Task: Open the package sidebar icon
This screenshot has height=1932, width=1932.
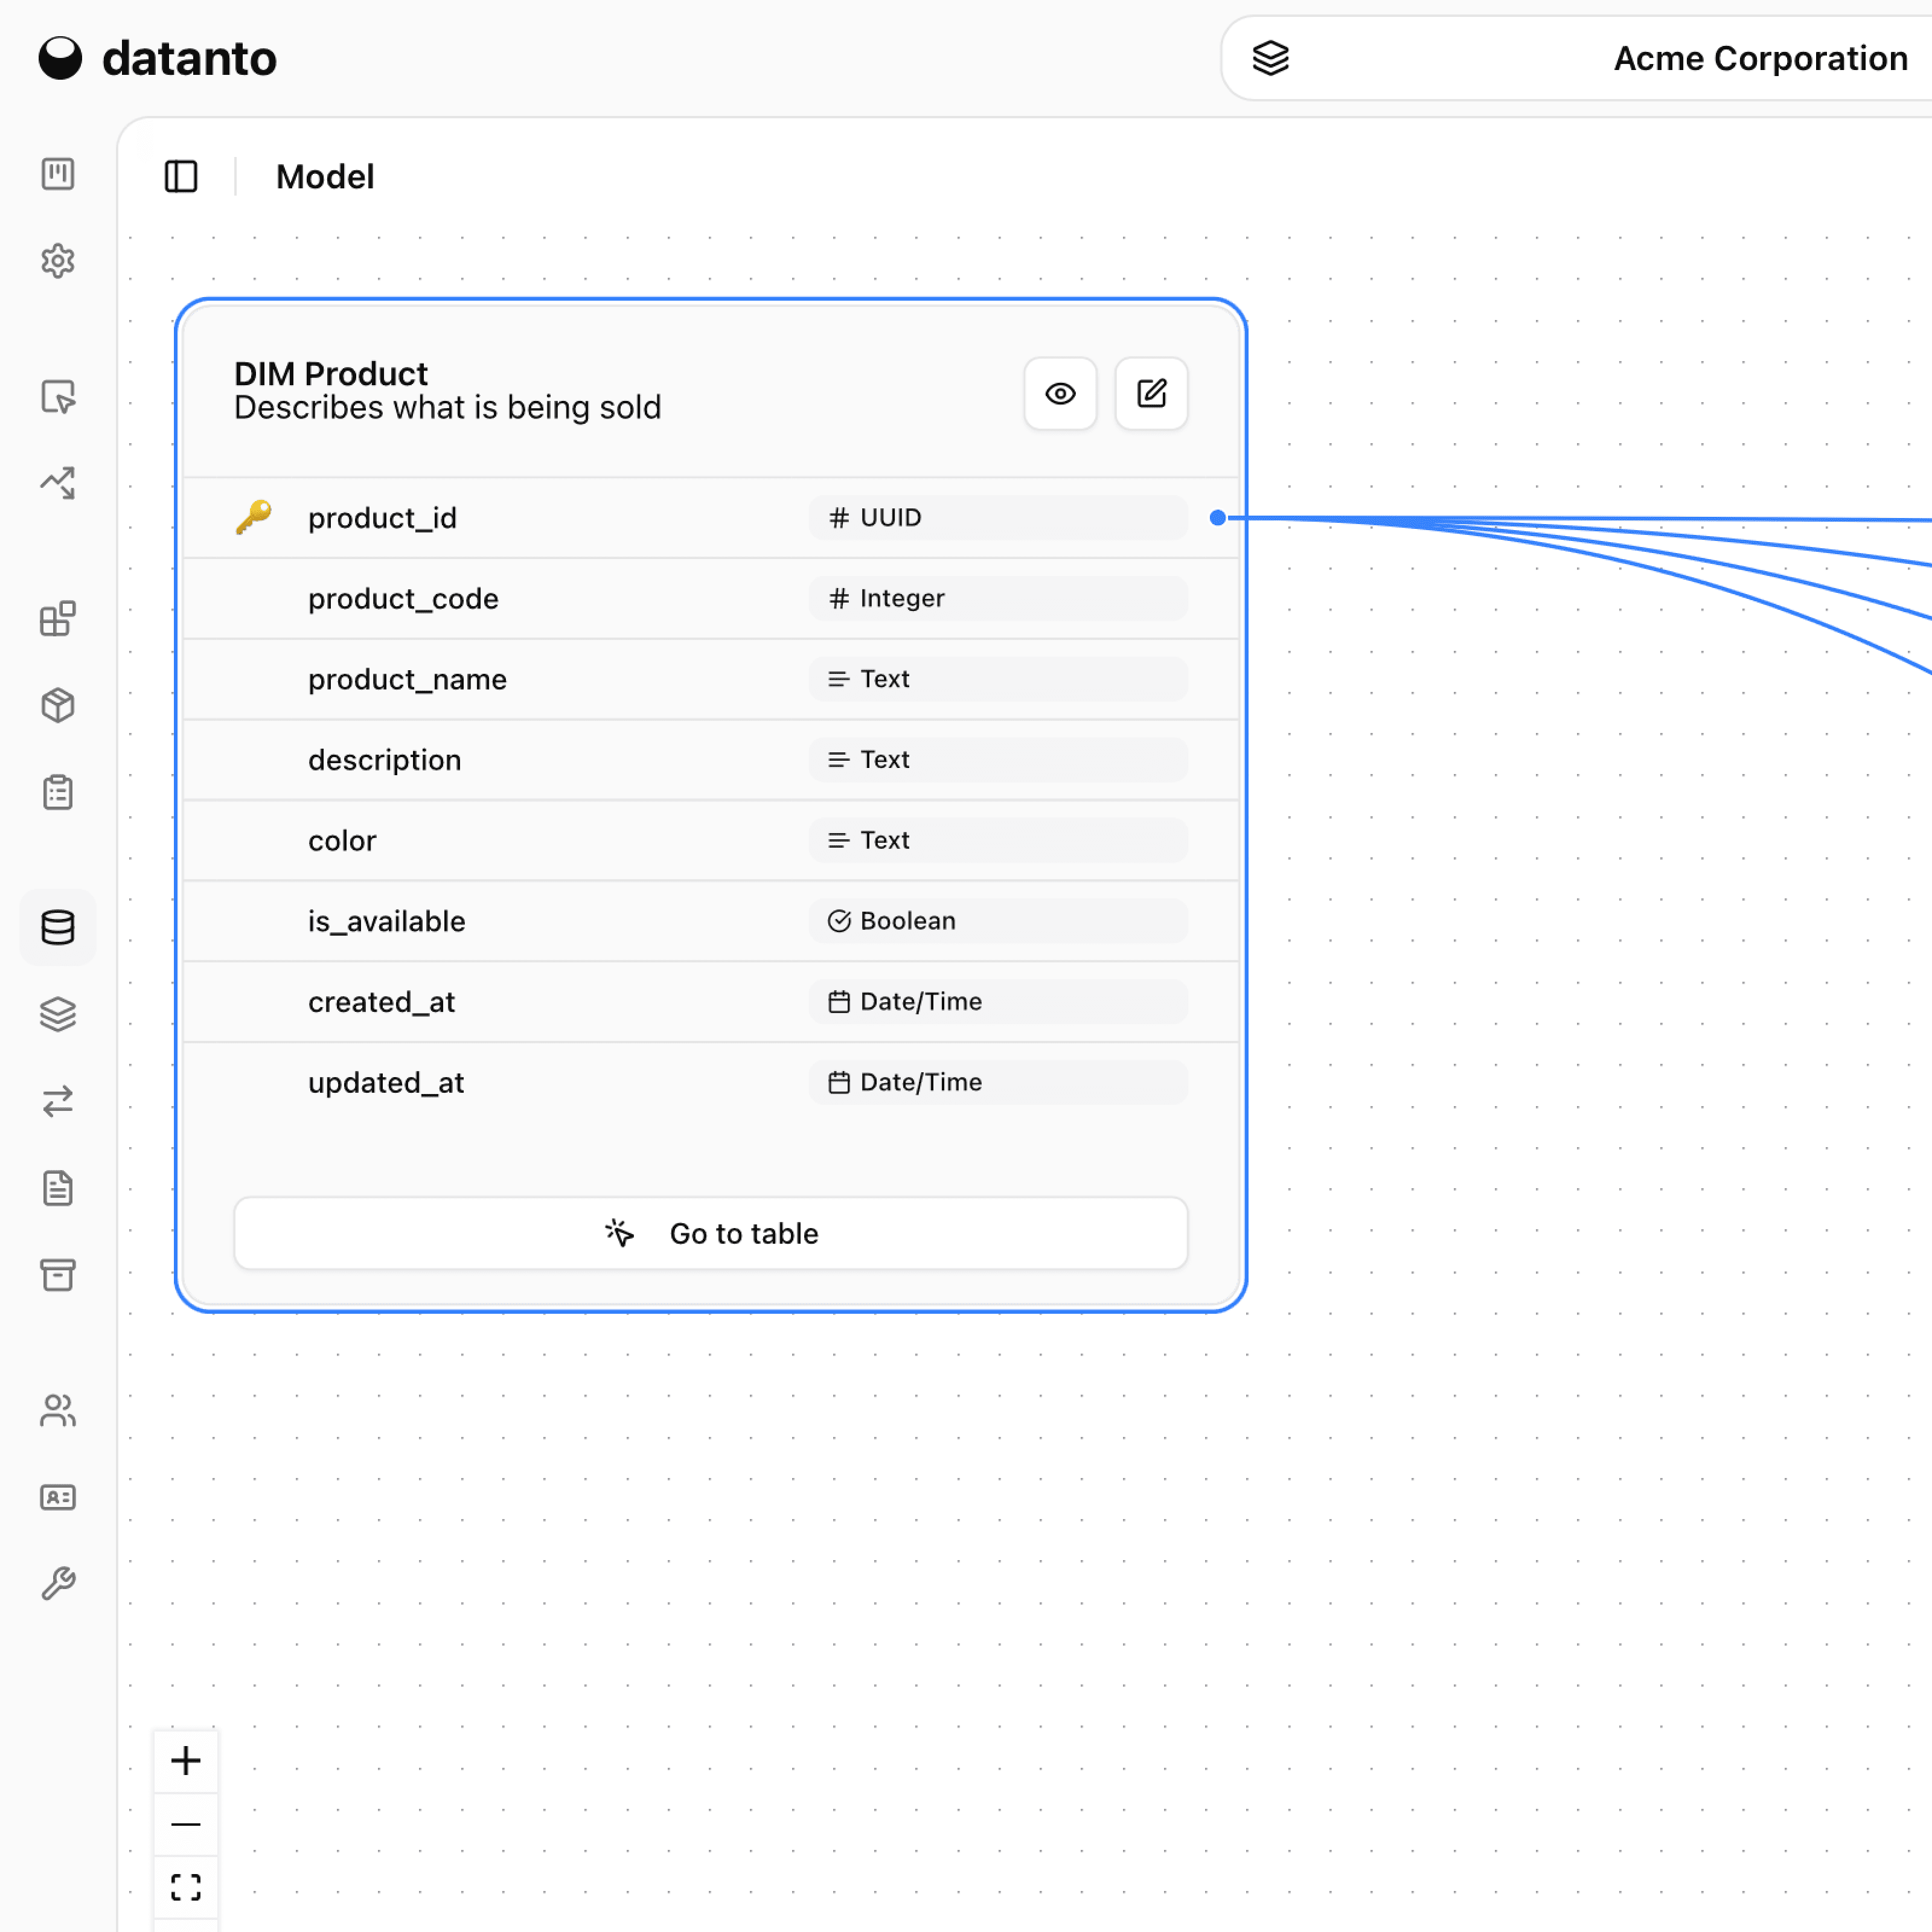Action: pos(57,705)
